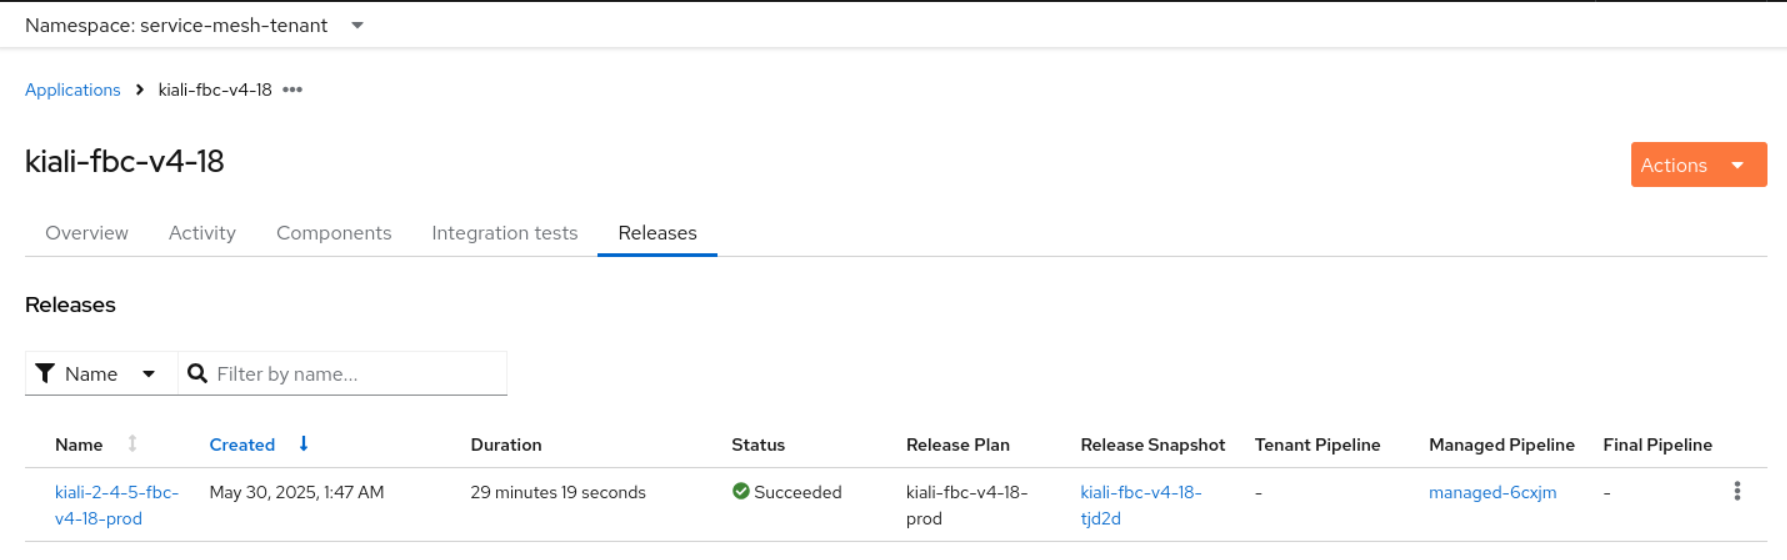This screenshot has width=1787, height=560.
Task: Go to the Components tab
Action: [x=334, y=233]
